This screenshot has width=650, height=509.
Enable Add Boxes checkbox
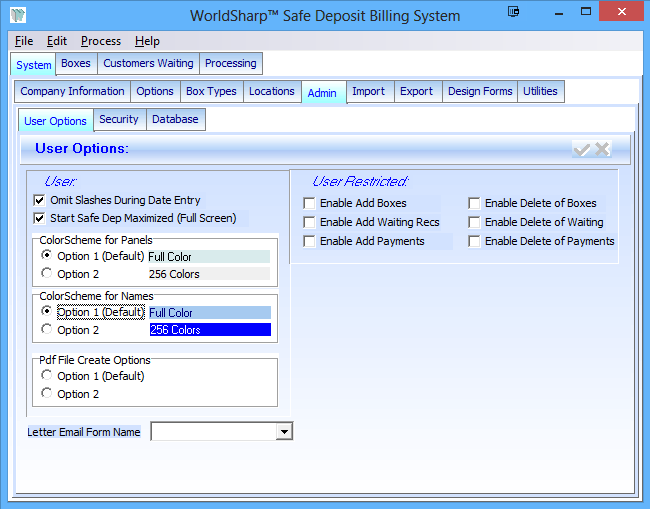tap(309, 203)
